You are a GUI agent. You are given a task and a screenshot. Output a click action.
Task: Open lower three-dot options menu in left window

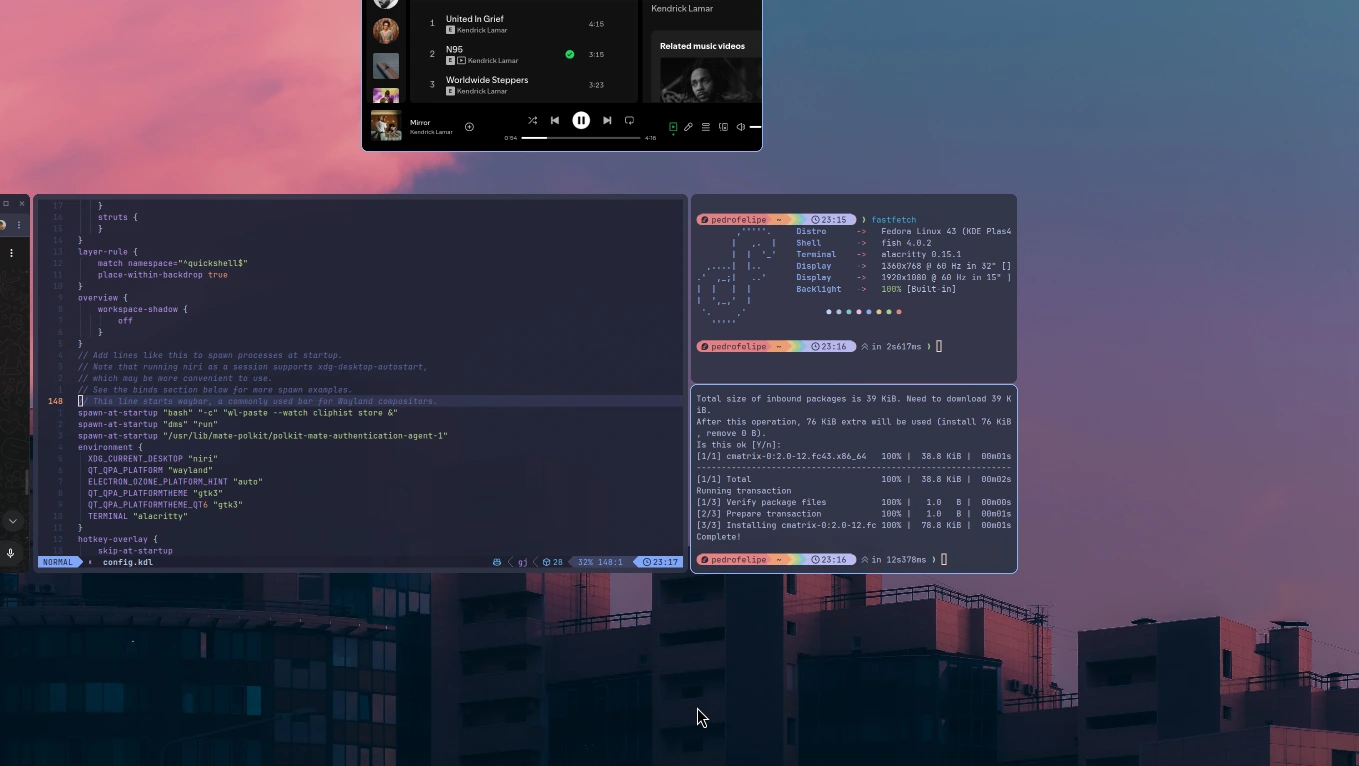tap(12, 253)
